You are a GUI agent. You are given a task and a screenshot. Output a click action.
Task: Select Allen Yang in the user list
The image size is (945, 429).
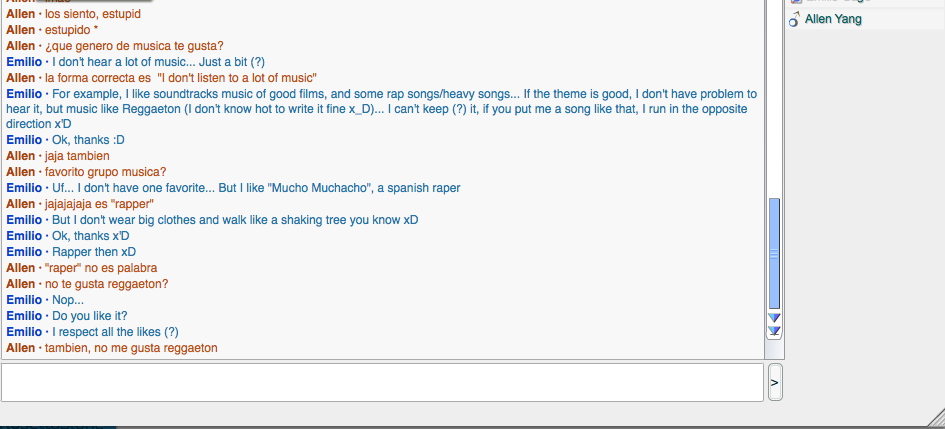point(833,19)
